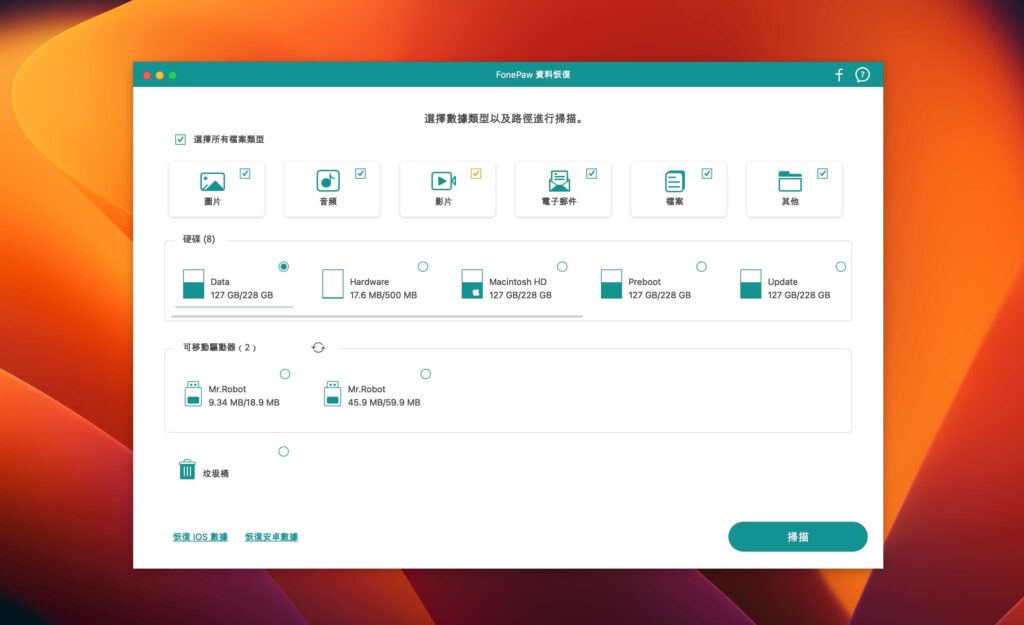Select the Macintosh HD radio button
Image resolution: width=1024 pixels, height=625 pixels.
coord(562,267)
